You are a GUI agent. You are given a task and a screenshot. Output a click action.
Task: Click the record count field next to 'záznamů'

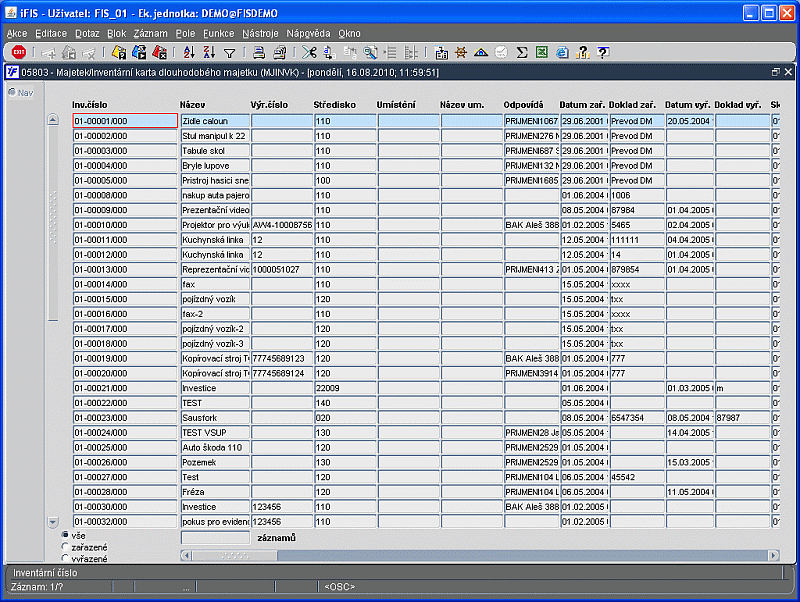click(215, 537)
